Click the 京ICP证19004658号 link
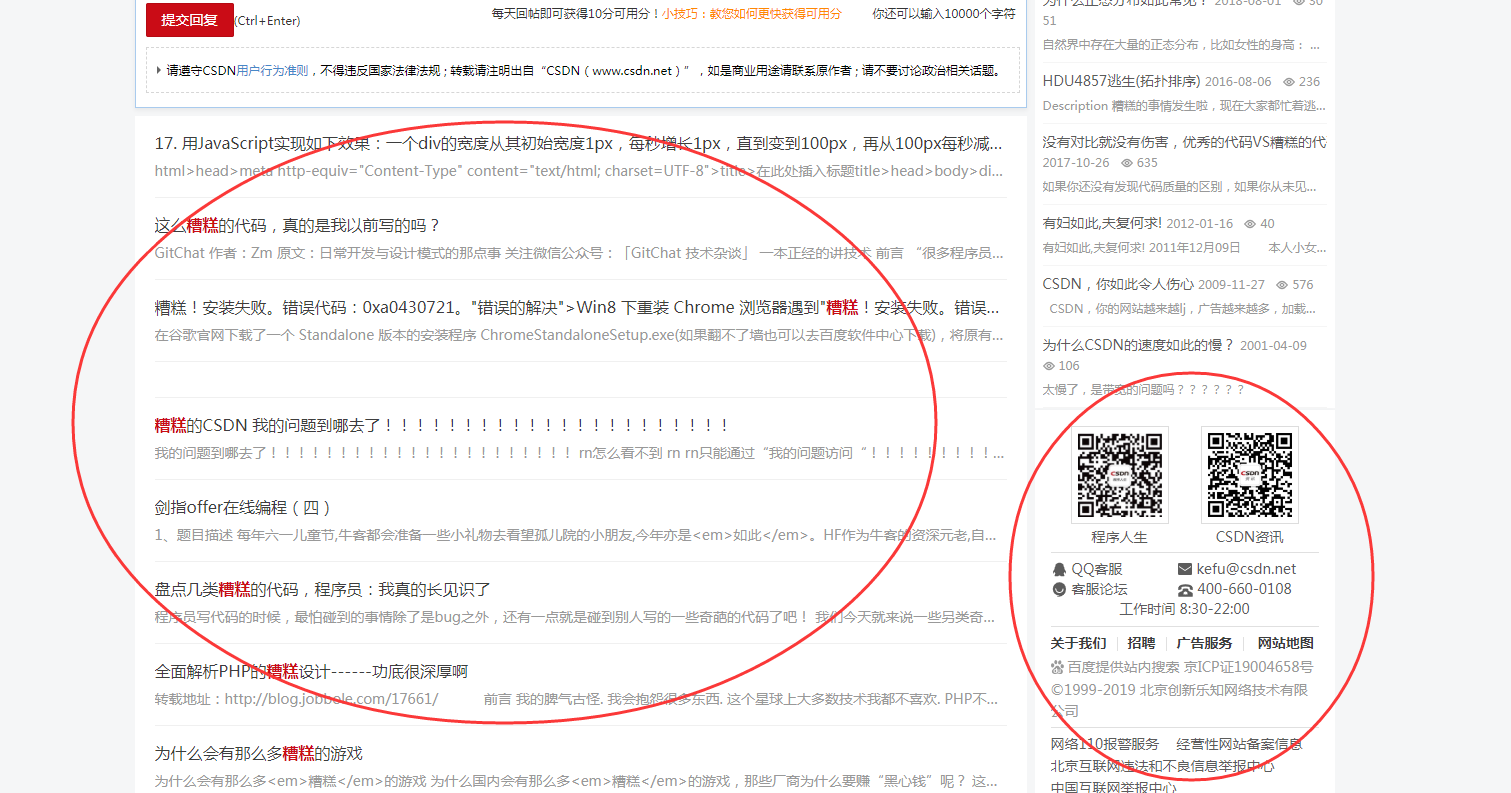The image size is (1511, 793). pos(1249,667)
